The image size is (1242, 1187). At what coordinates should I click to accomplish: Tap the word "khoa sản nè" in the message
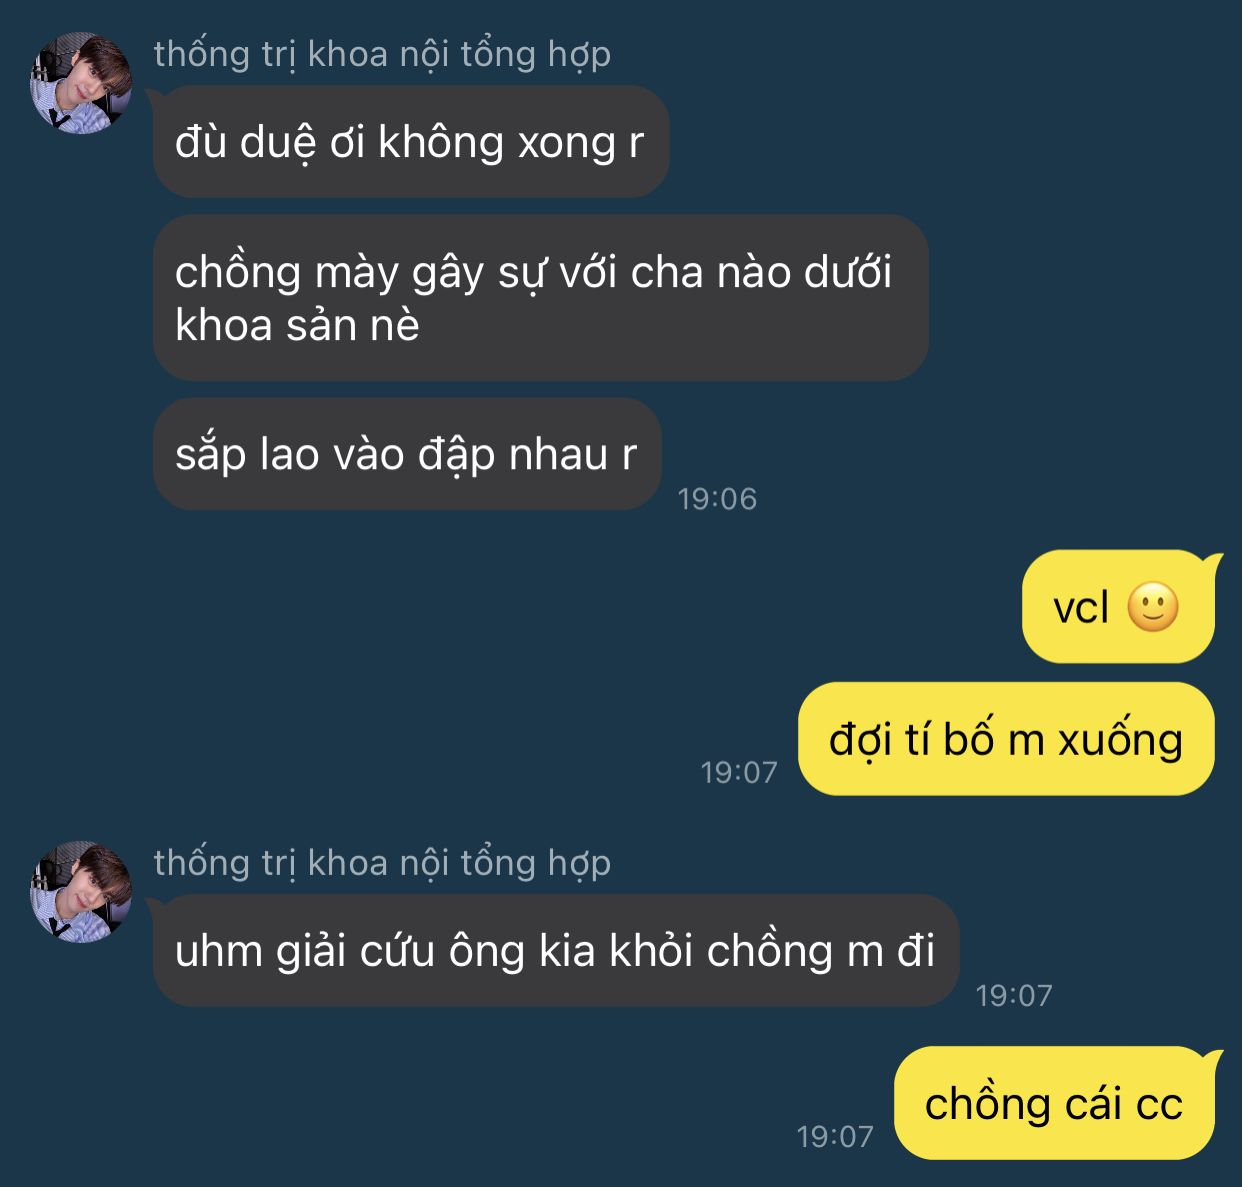coord(297,325)
